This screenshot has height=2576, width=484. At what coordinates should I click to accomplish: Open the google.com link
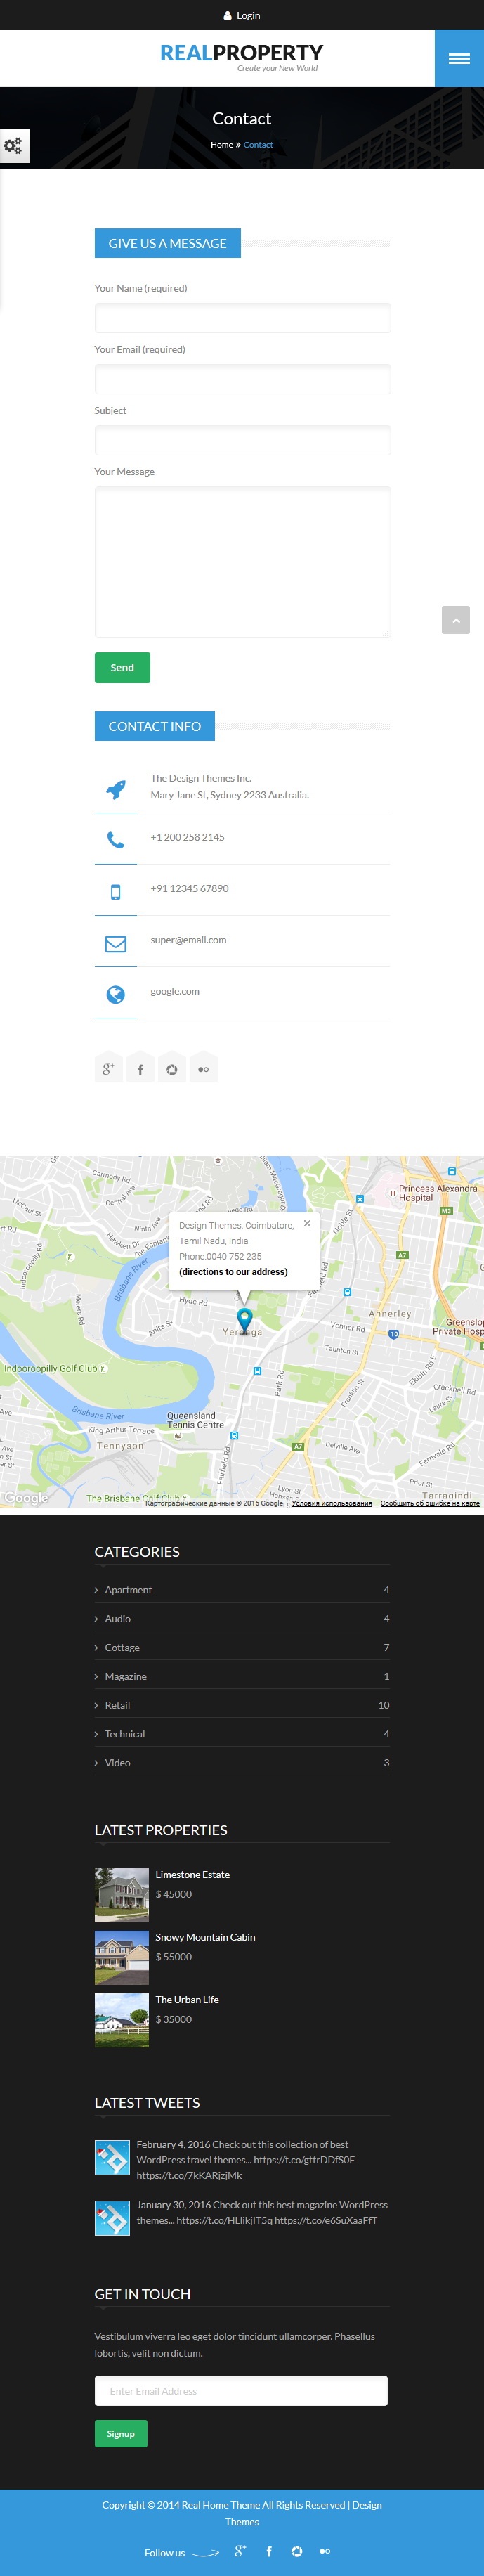[x=175, y=991]
